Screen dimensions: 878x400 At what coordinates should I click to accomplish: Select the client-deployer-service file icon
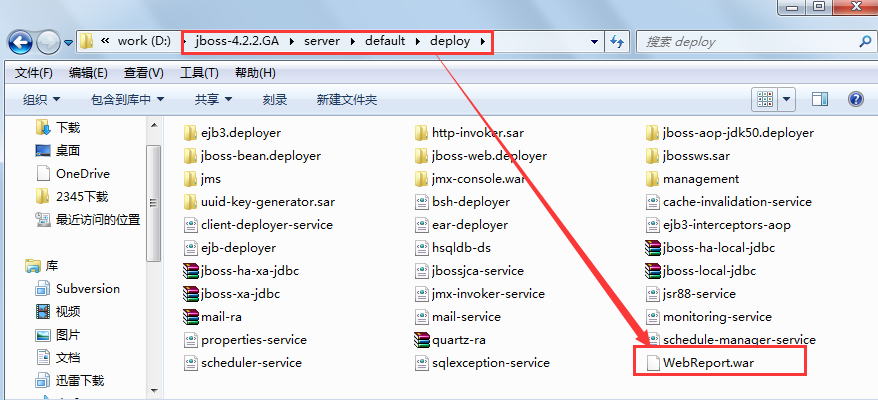coord(191,225)
